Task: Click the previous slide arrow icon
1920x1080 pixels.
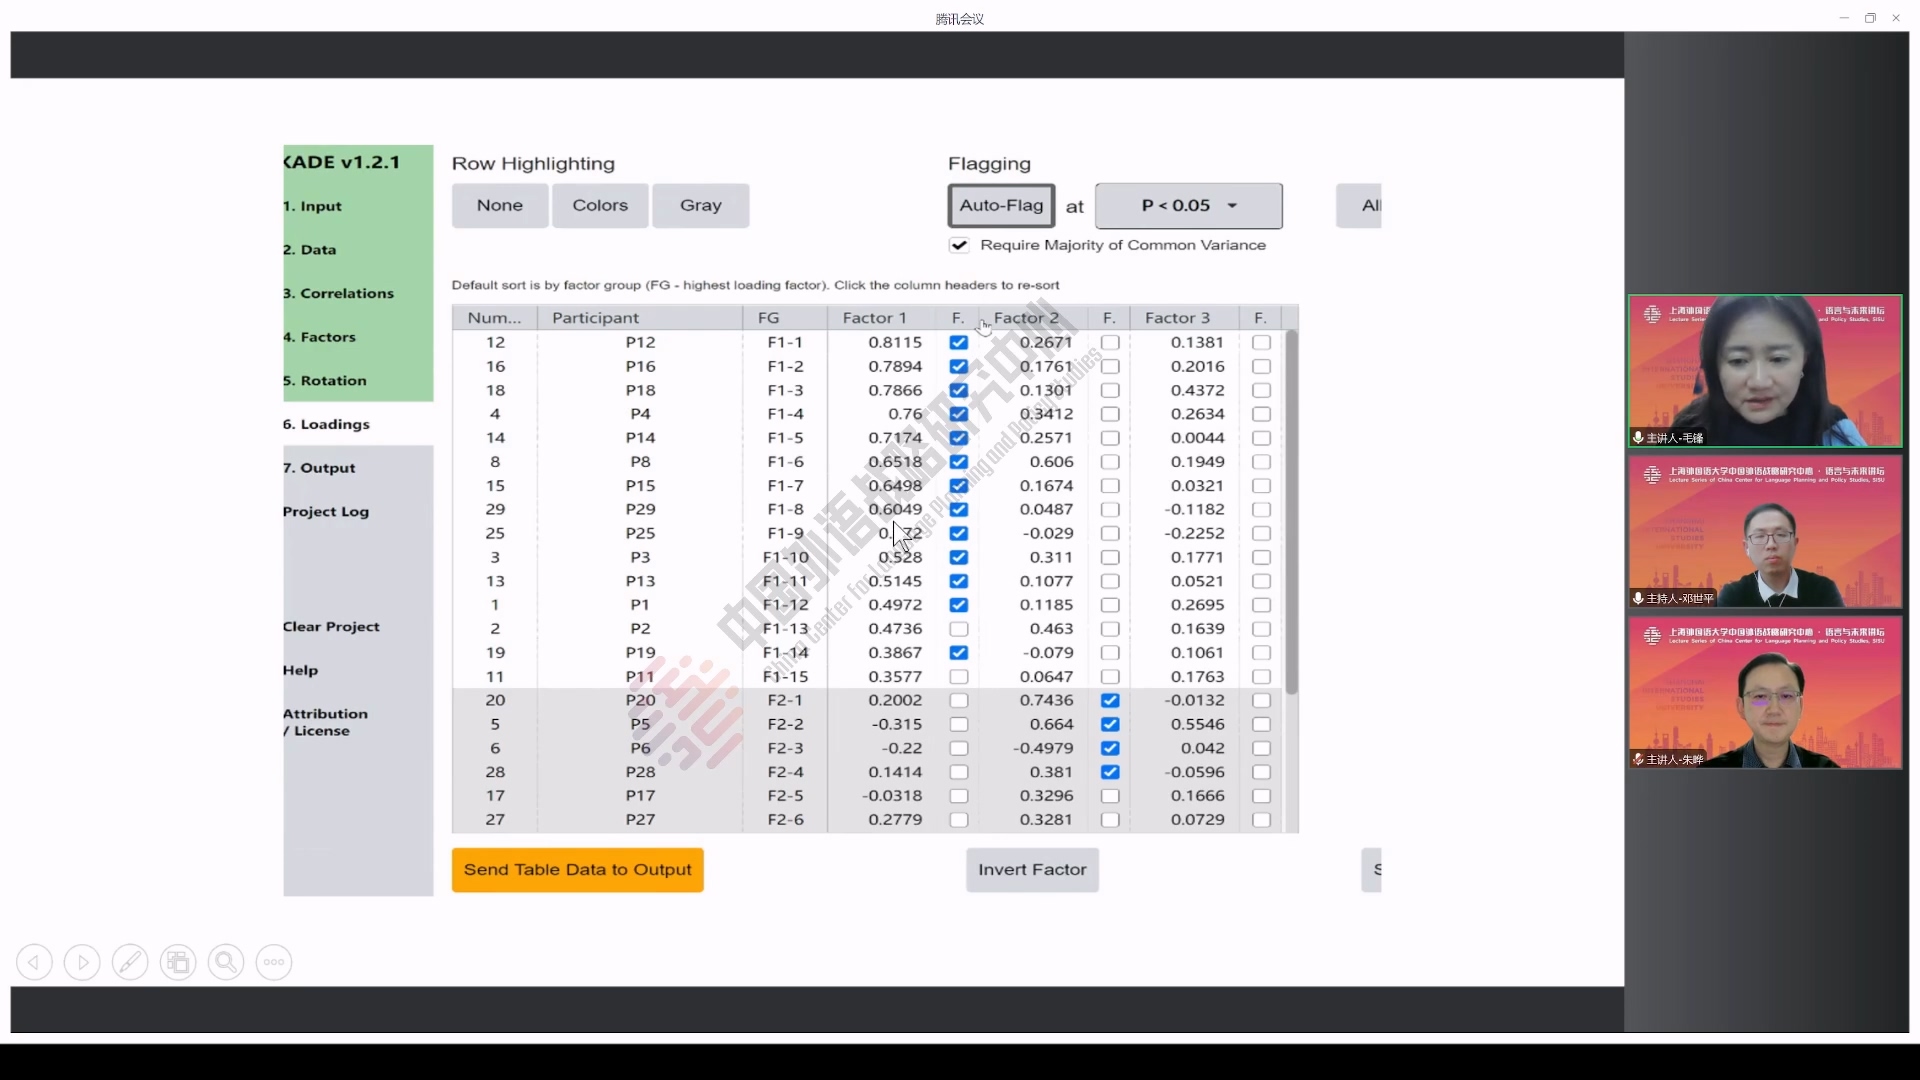Action: click(34, 962)
